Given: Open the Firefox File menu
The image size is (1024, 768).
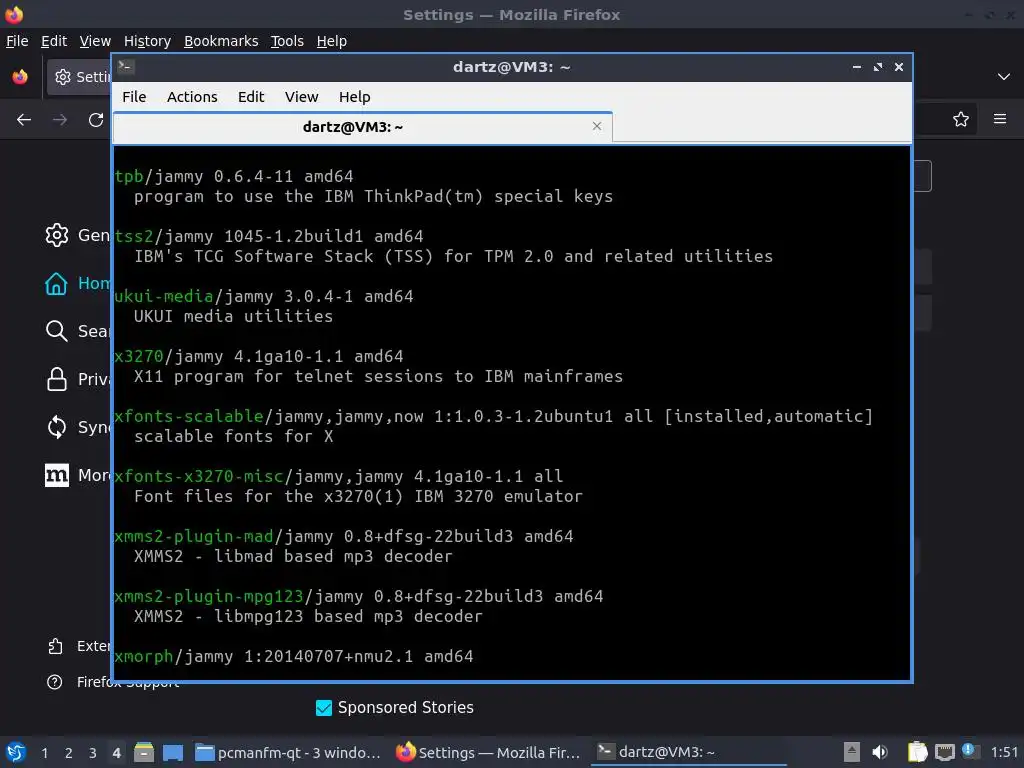Looking at the screenshot, I should 17,41.
